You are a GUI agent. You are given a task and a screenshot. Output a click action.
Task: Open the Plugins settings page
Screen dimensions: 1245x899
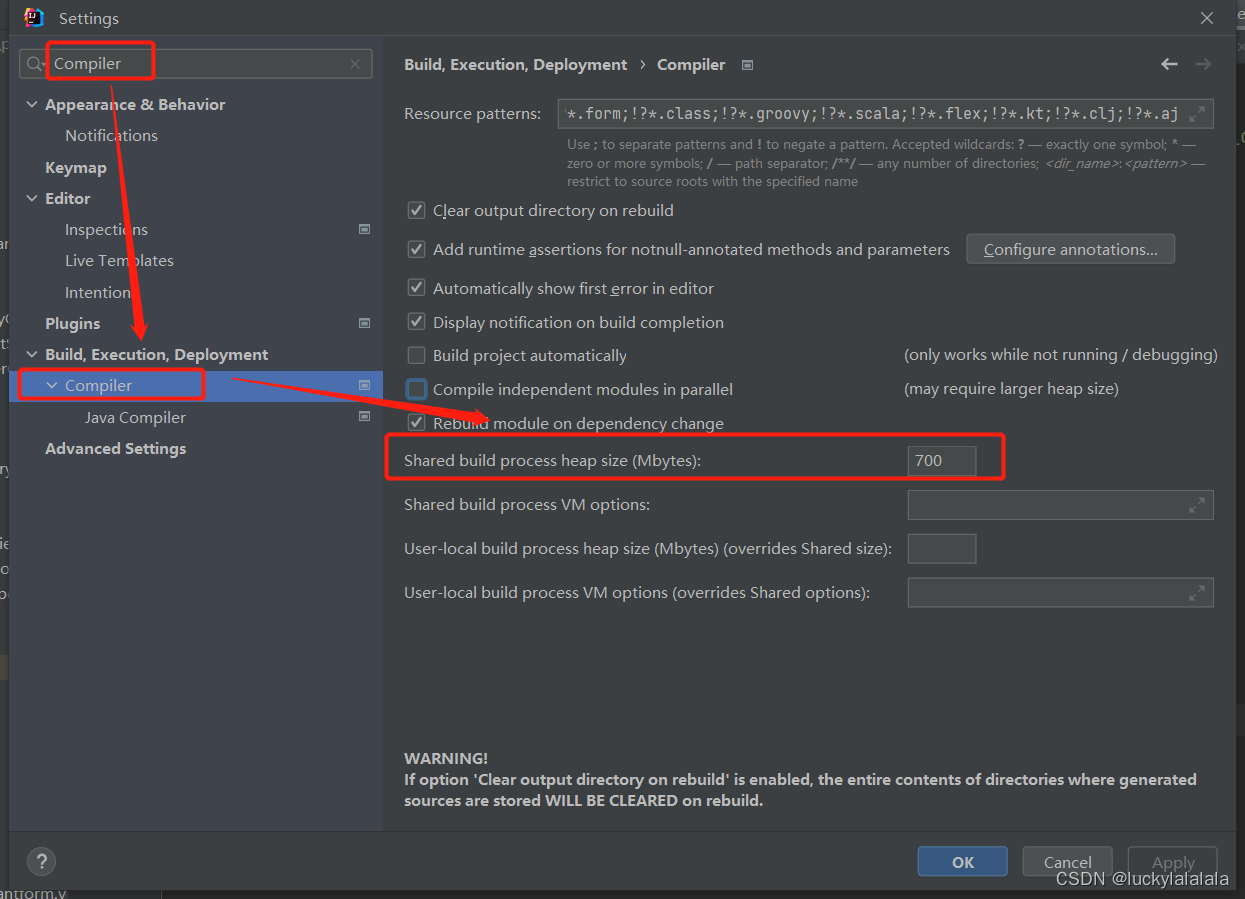pos(73,324)
